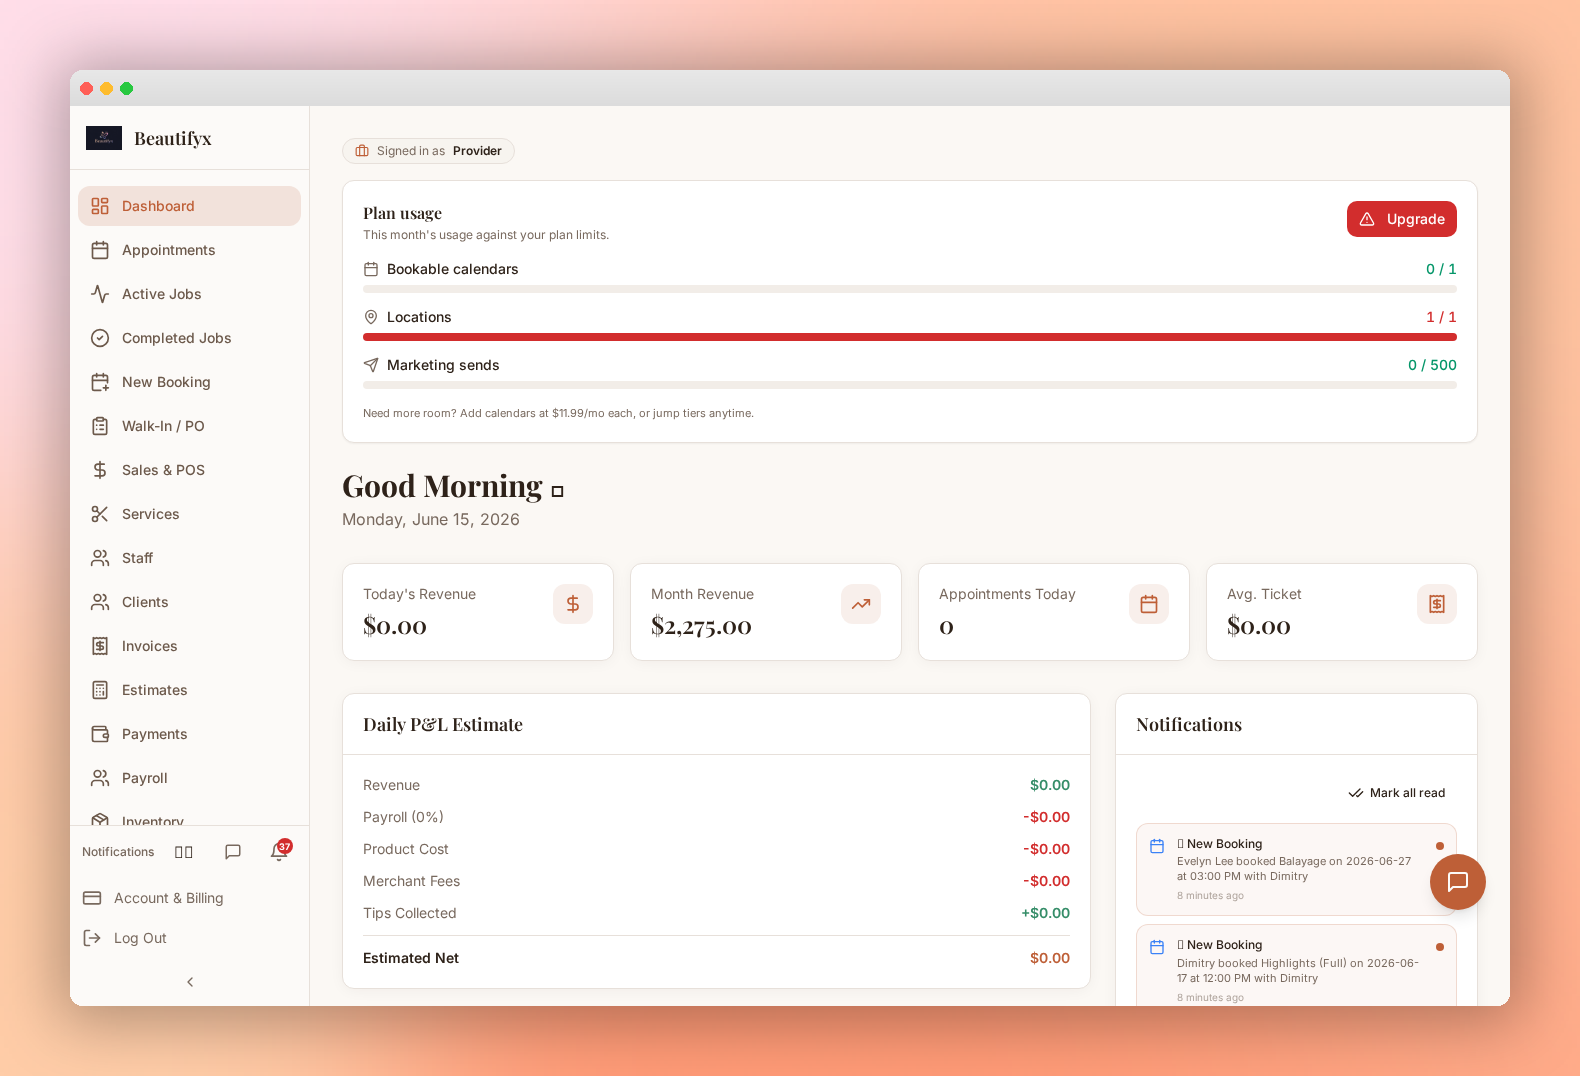The width and height of the screenshot is (1580, 1076).
Task: Click the Active Jobs pulse icon
Action: point(100,294)
